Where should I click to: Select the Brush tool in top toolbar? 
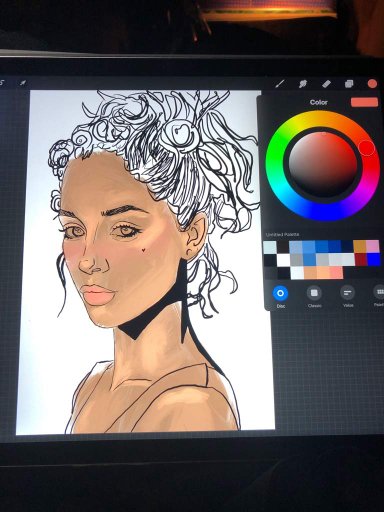[280, 83]
